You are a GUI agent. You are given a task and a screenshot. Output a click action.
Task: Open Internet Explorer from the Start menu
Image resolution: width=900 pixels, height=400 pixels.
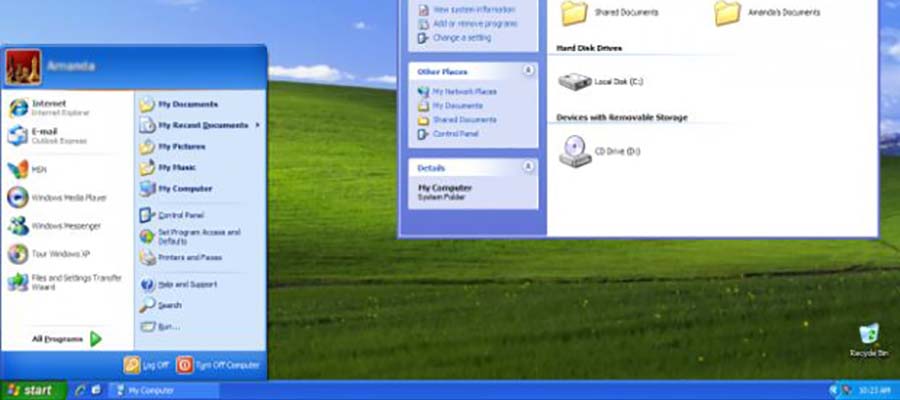68,107
